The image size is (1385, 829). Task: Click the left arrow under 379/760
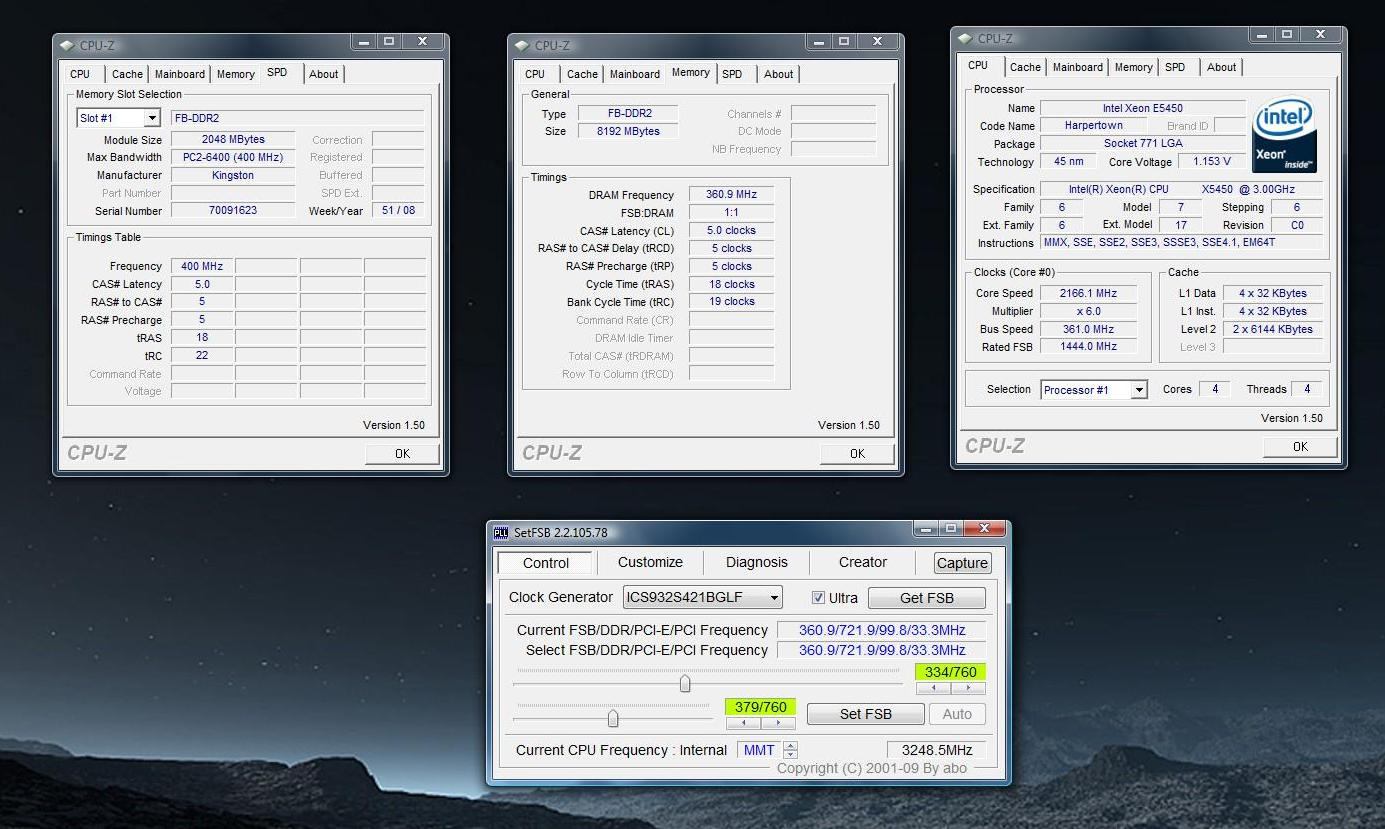point(743,722)
